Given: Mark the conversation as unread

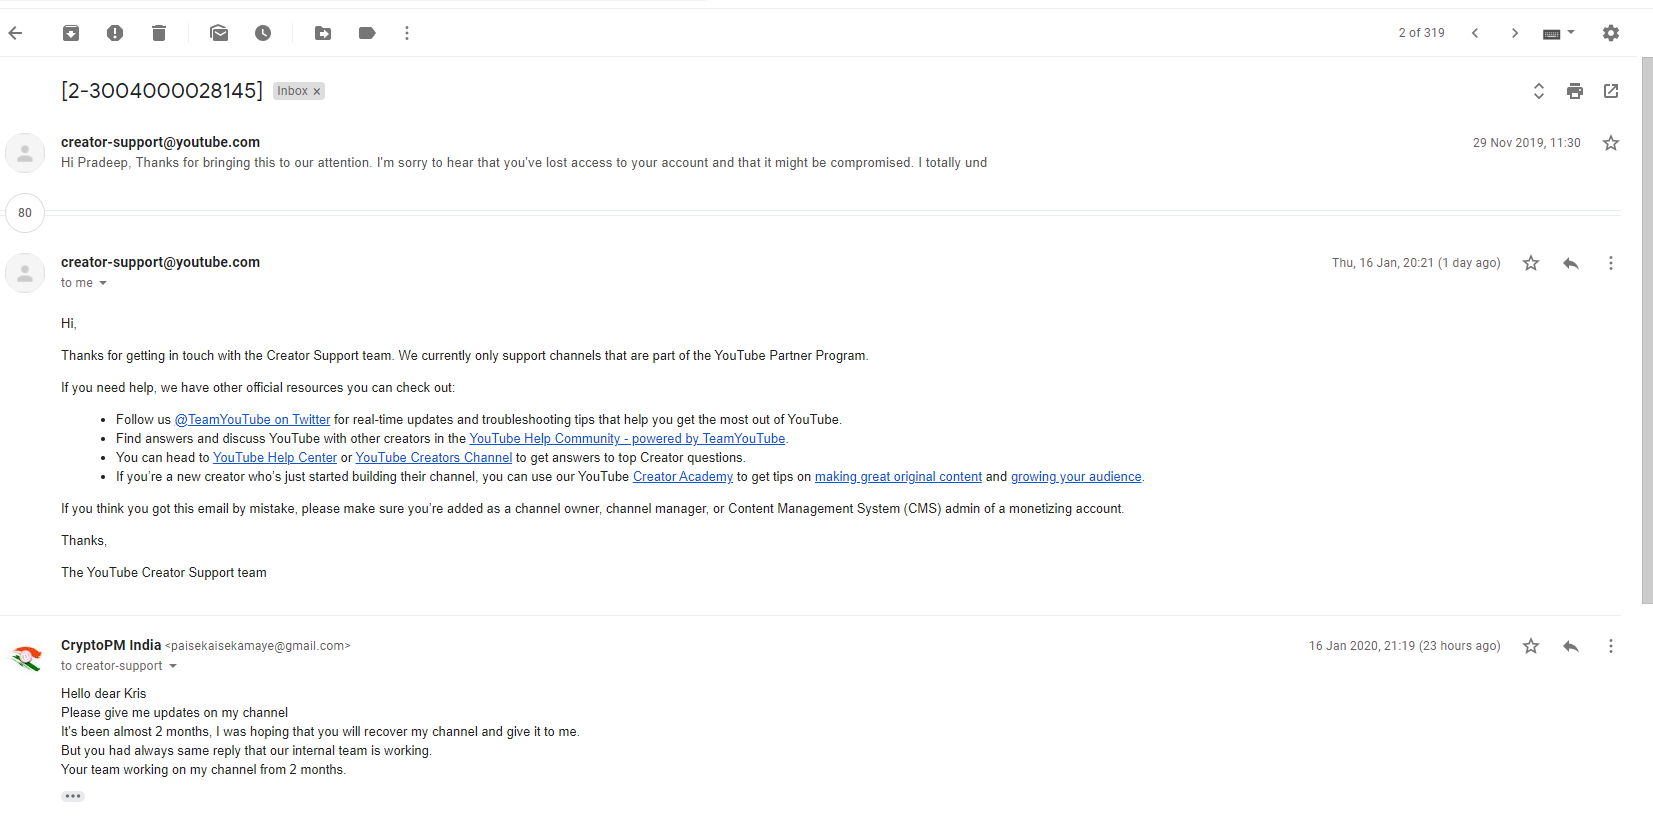Looking at the screenshot, I should 219,33.
